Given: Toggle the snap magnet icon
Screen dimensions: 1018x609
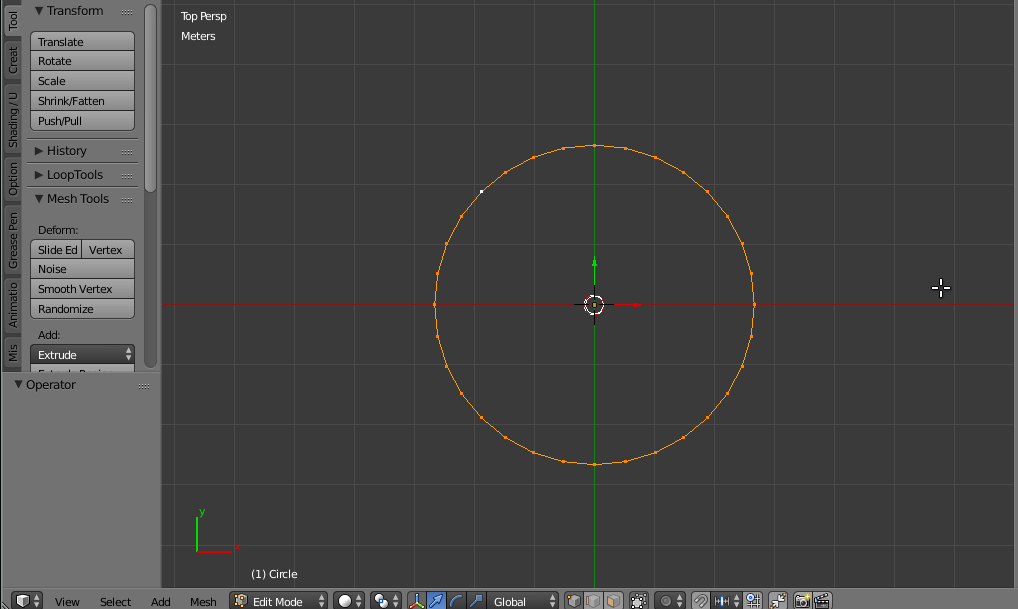Looking at the screenshot, I should point(700,601).
